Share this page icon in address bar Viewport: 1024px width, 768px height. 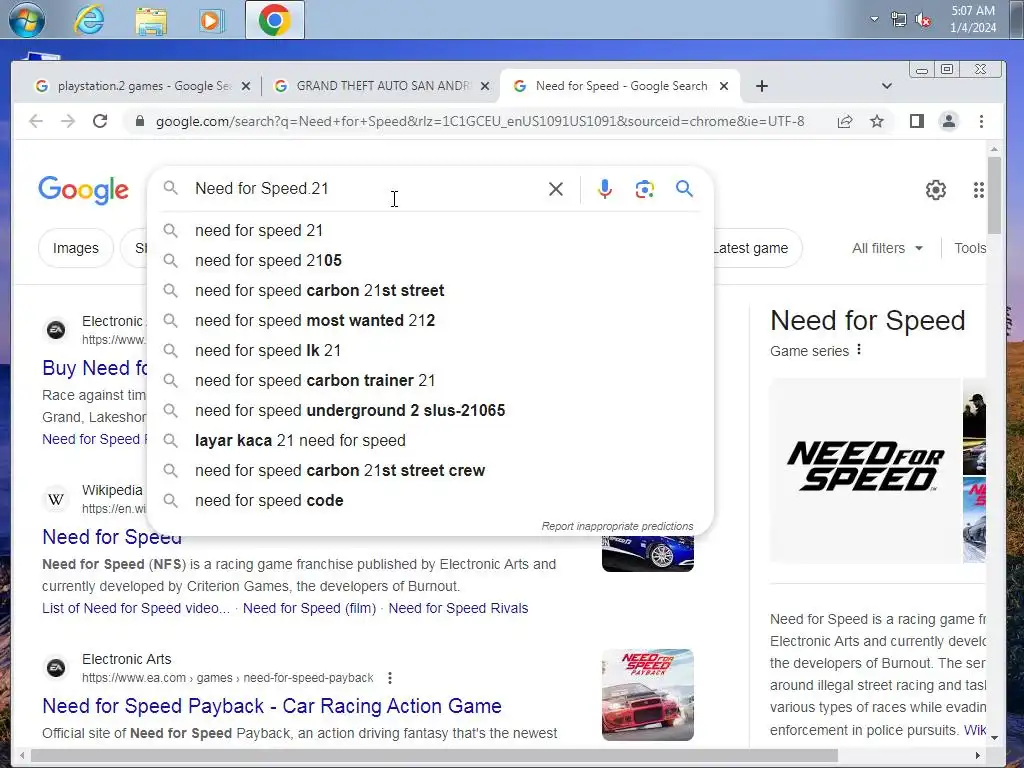pyautogui.click(x=844, y=121)
